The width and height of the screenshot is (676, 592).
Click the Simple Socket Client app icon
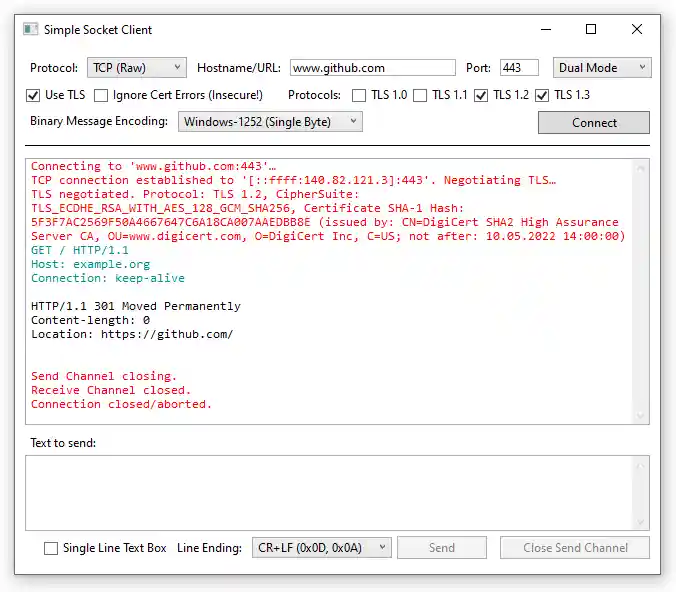point(31,30)
